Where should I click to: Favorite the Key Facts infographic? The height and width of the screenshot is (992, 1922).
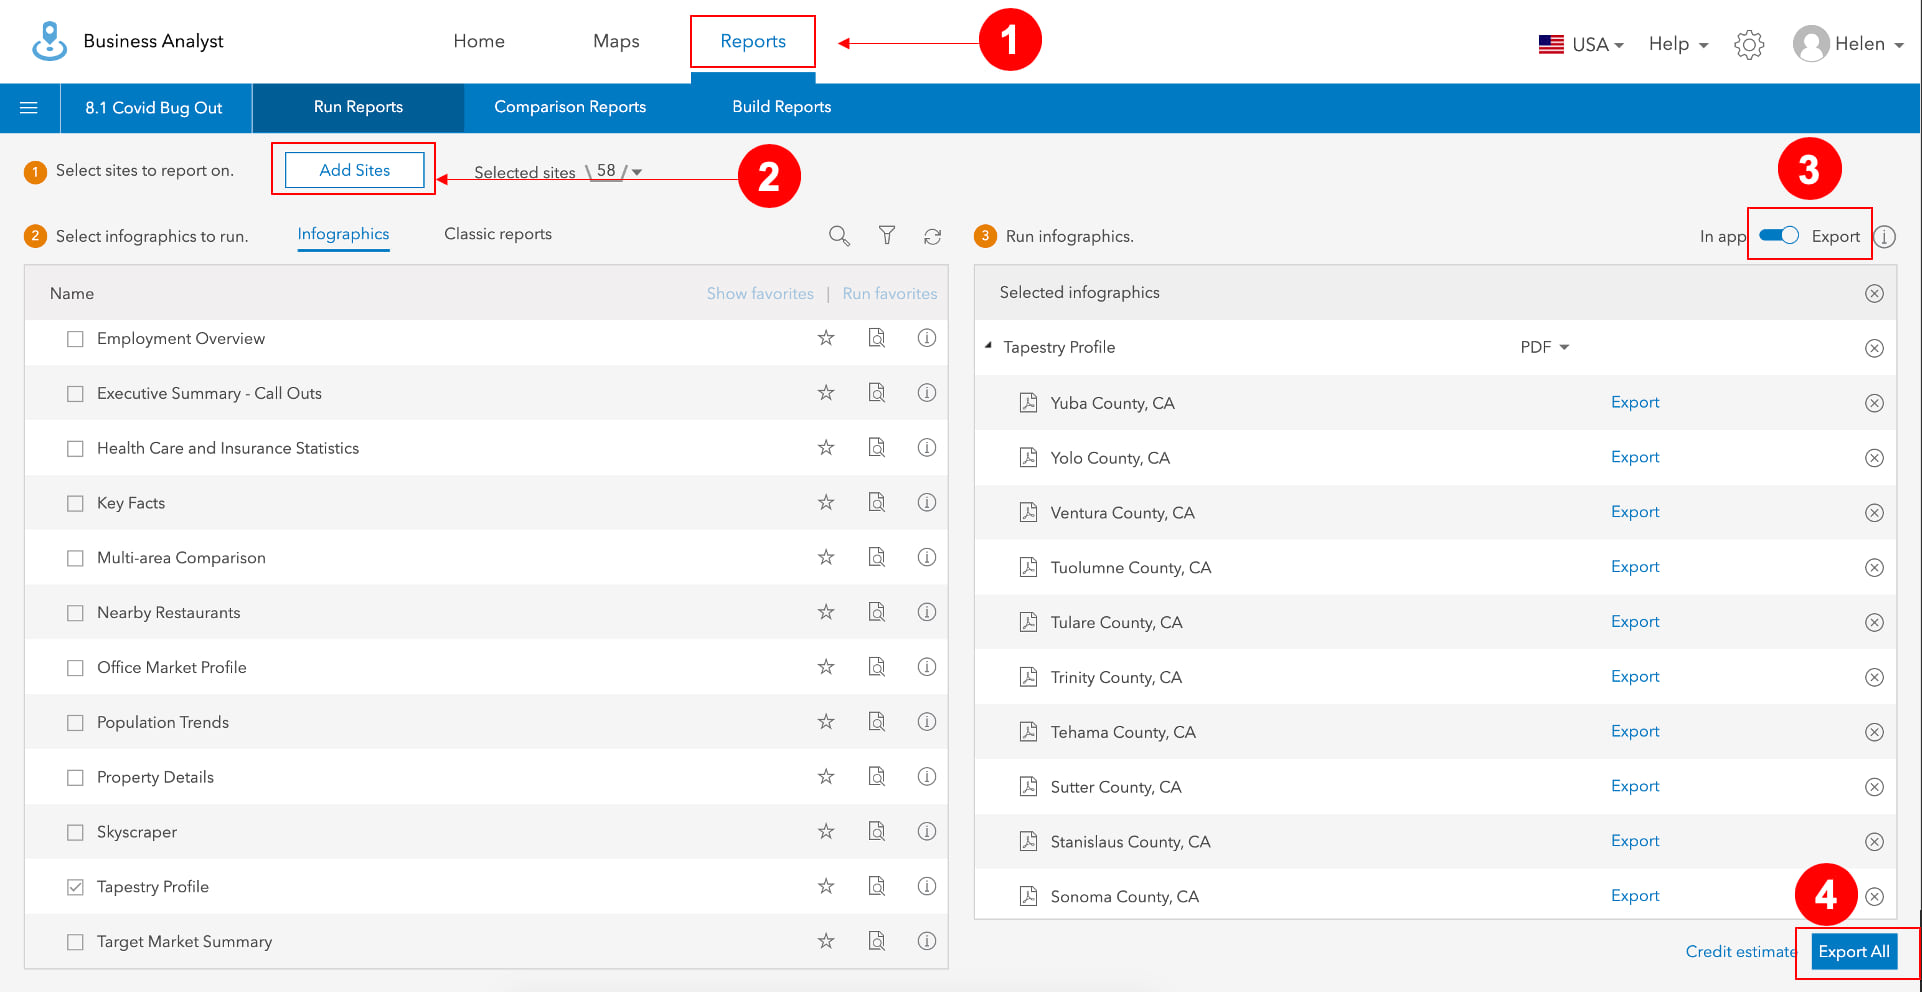click(x=826, y=502)
